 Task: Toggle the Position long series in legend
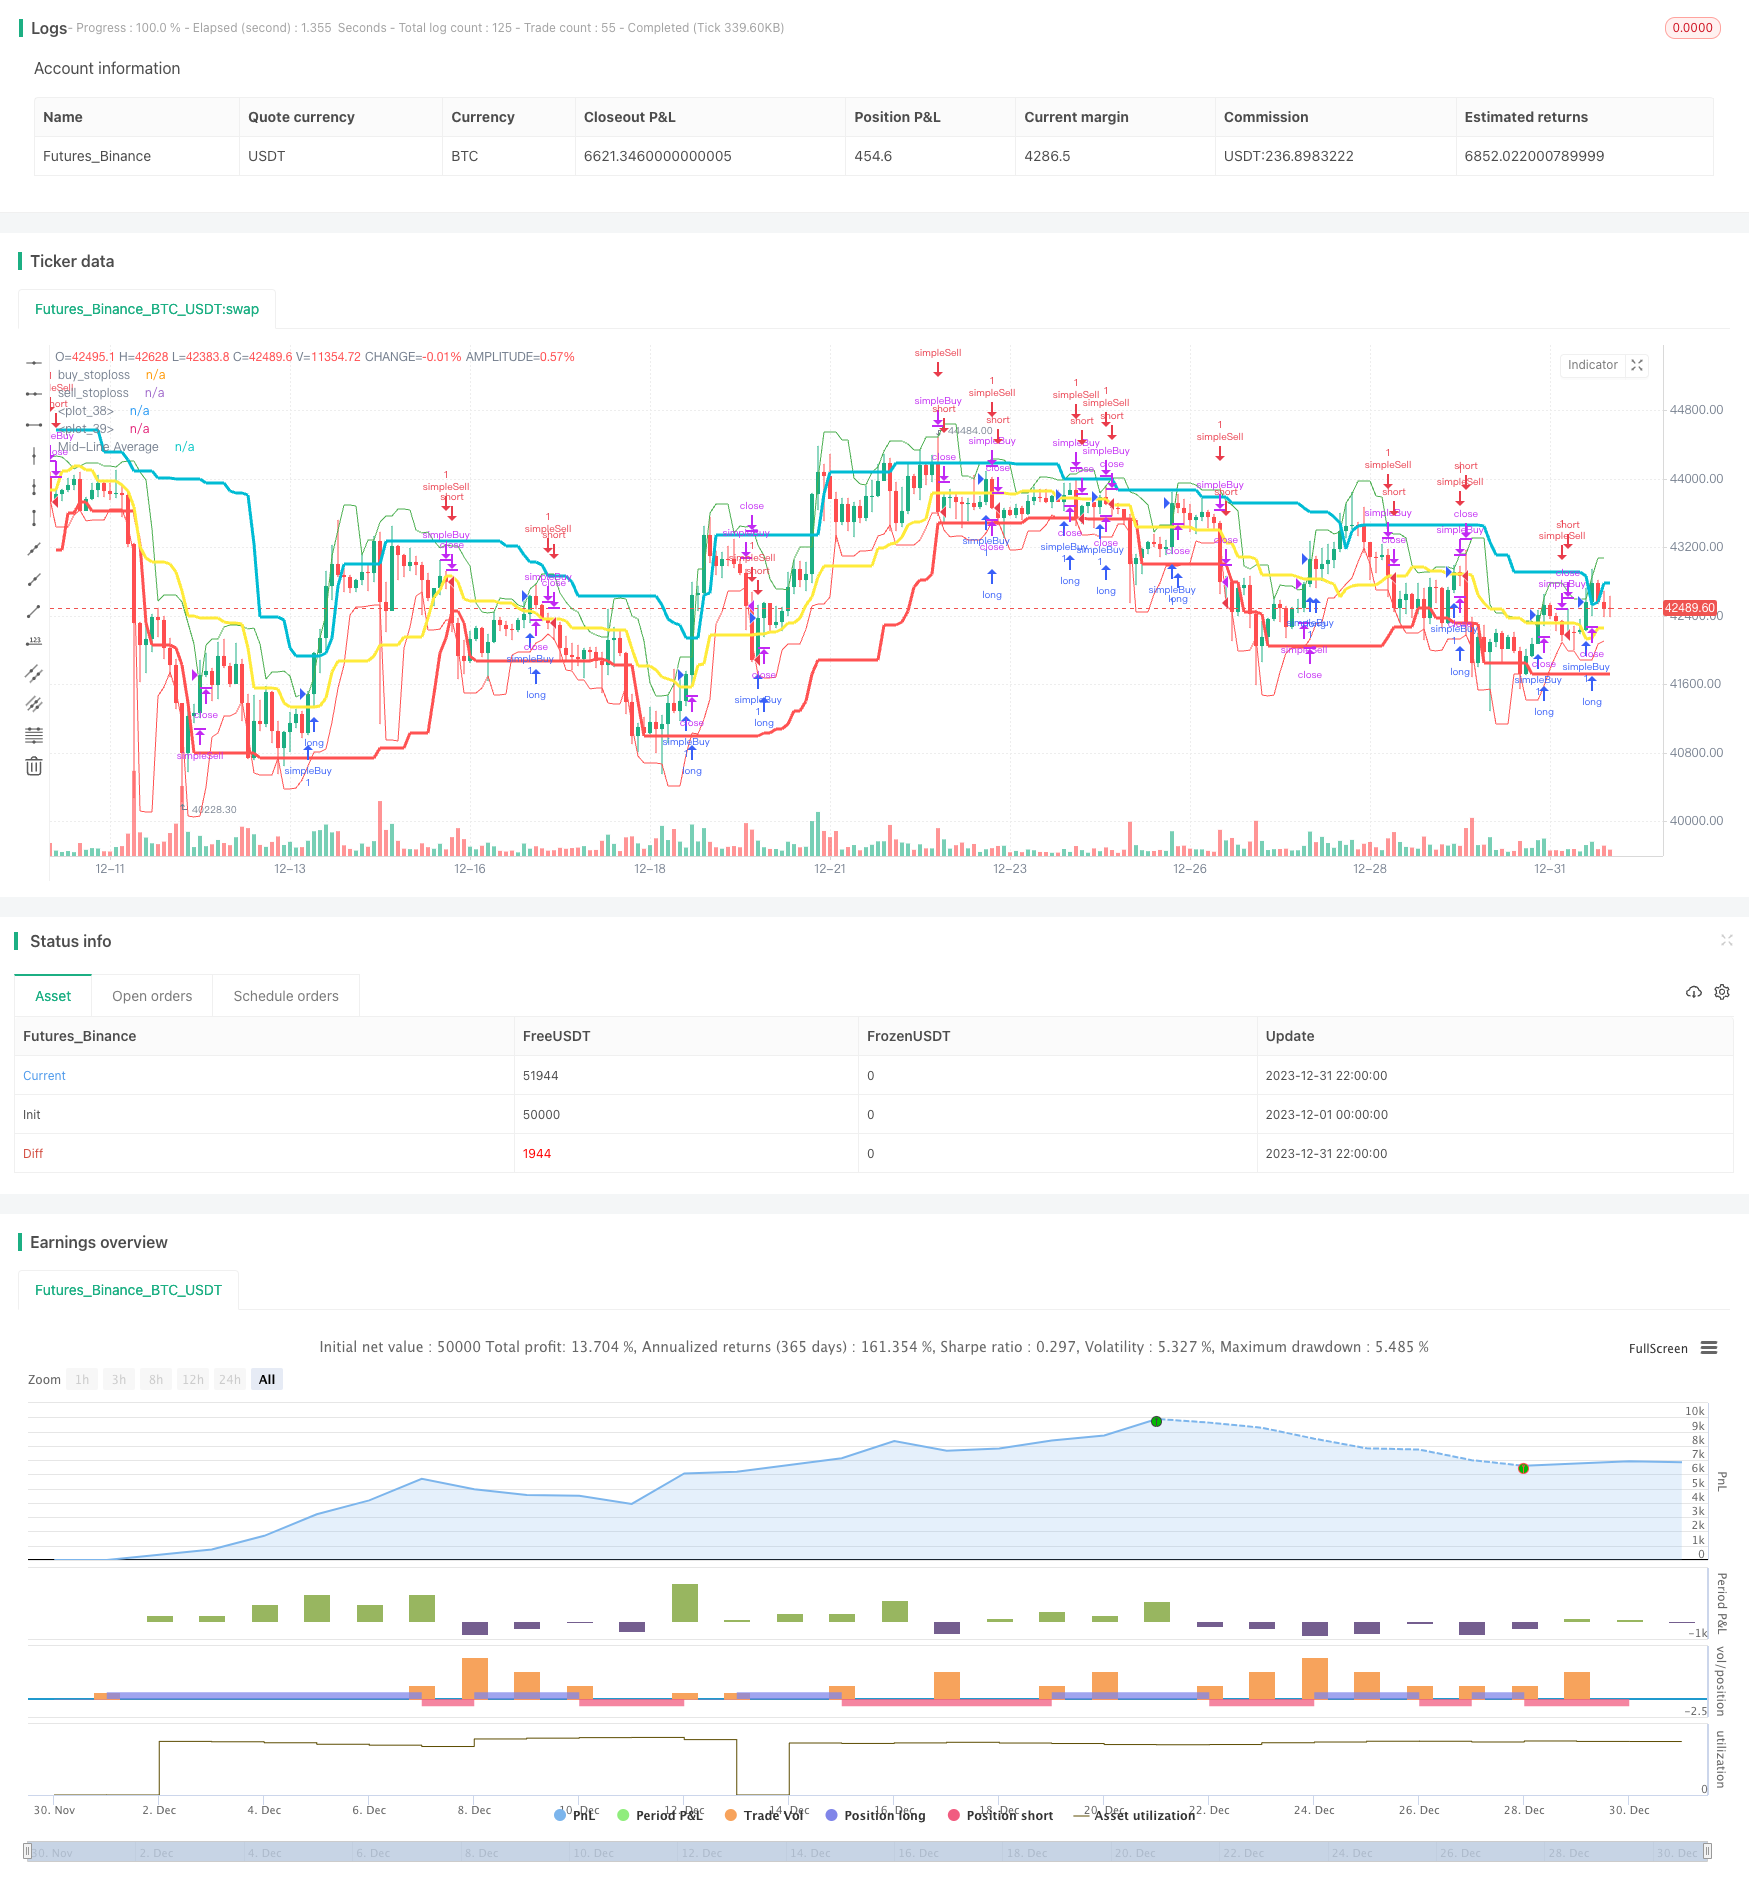click(876, 1815)
